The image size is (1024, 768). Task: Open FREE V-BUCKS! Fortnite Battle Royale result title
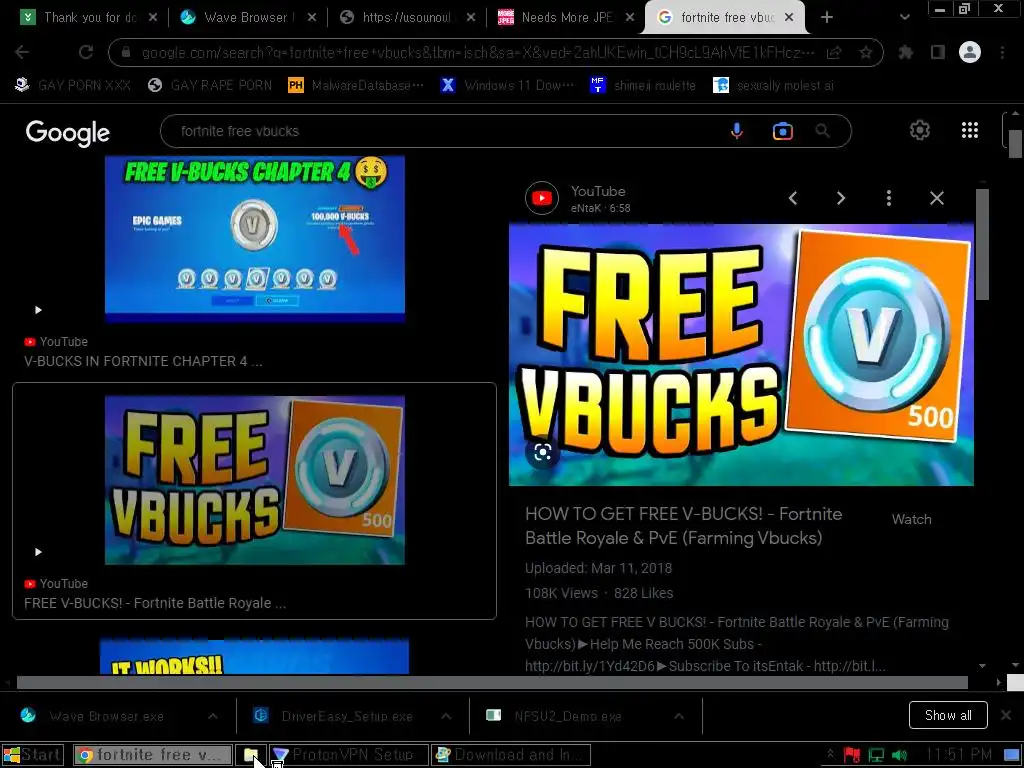(155, 603)
